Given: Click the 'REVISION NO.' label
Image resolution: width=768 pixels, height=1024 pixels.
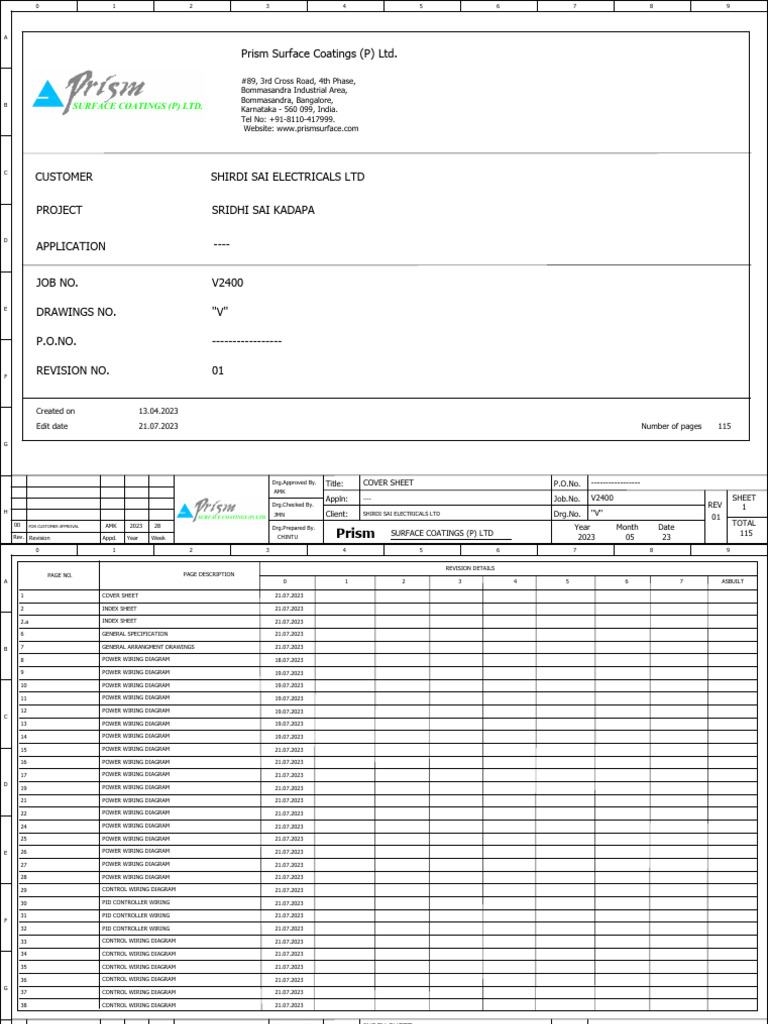Looking at the screenshot, I should (x=72, y=371).
